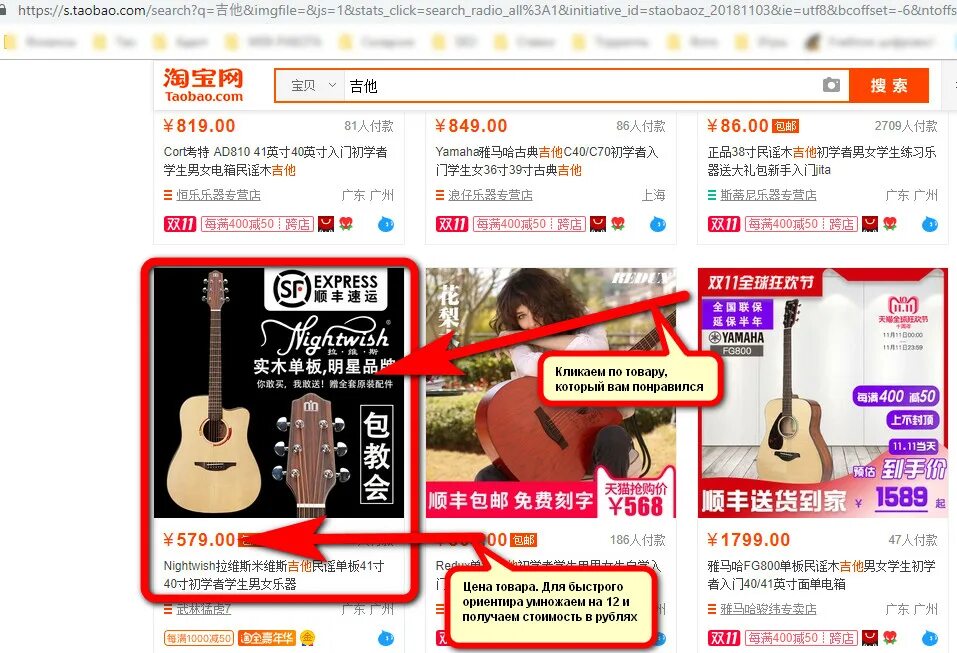Click the 双11 badge under Cort guitar listing
Screen dimensions: 957x653
179,224
